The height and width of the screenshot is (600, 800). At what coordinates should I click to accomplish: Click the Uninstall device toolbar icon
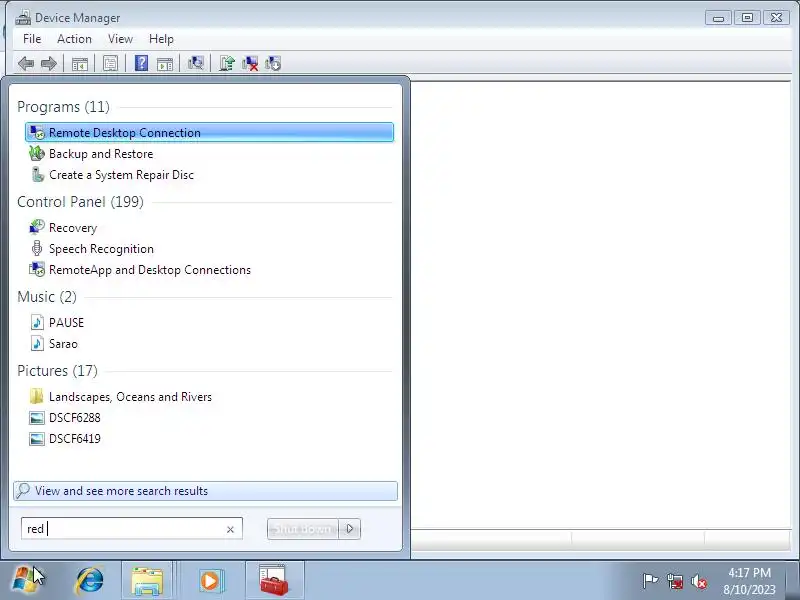[x=250, y=63]
